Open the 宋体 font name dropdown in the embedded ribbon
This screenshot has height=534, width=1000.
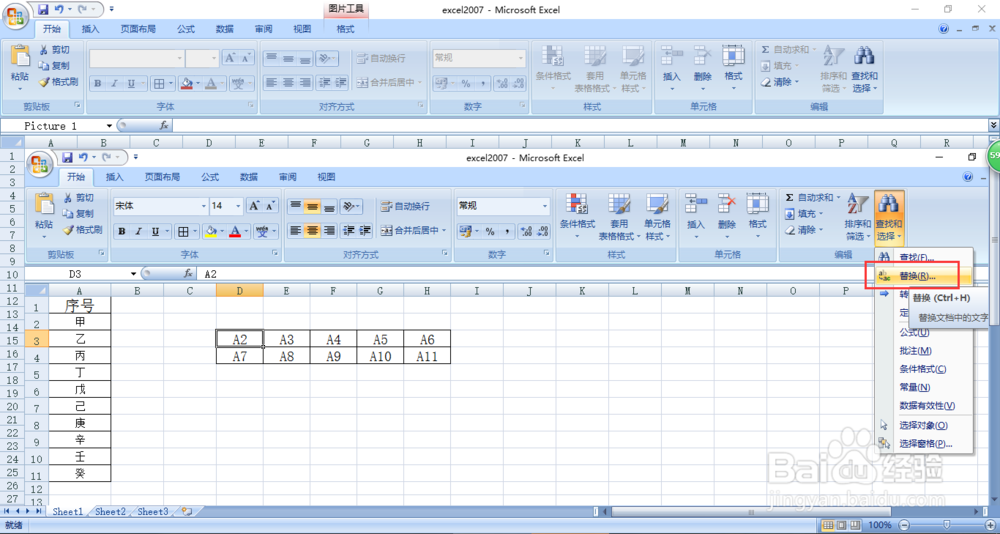click(204, 206)
